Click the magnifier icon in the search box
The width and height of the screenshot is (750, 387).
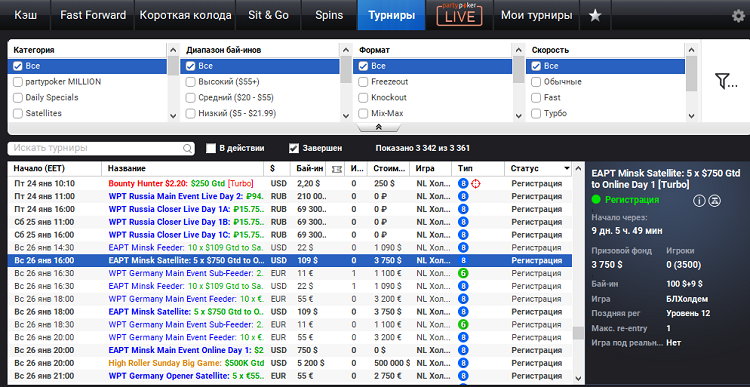(x=188, y=148)
